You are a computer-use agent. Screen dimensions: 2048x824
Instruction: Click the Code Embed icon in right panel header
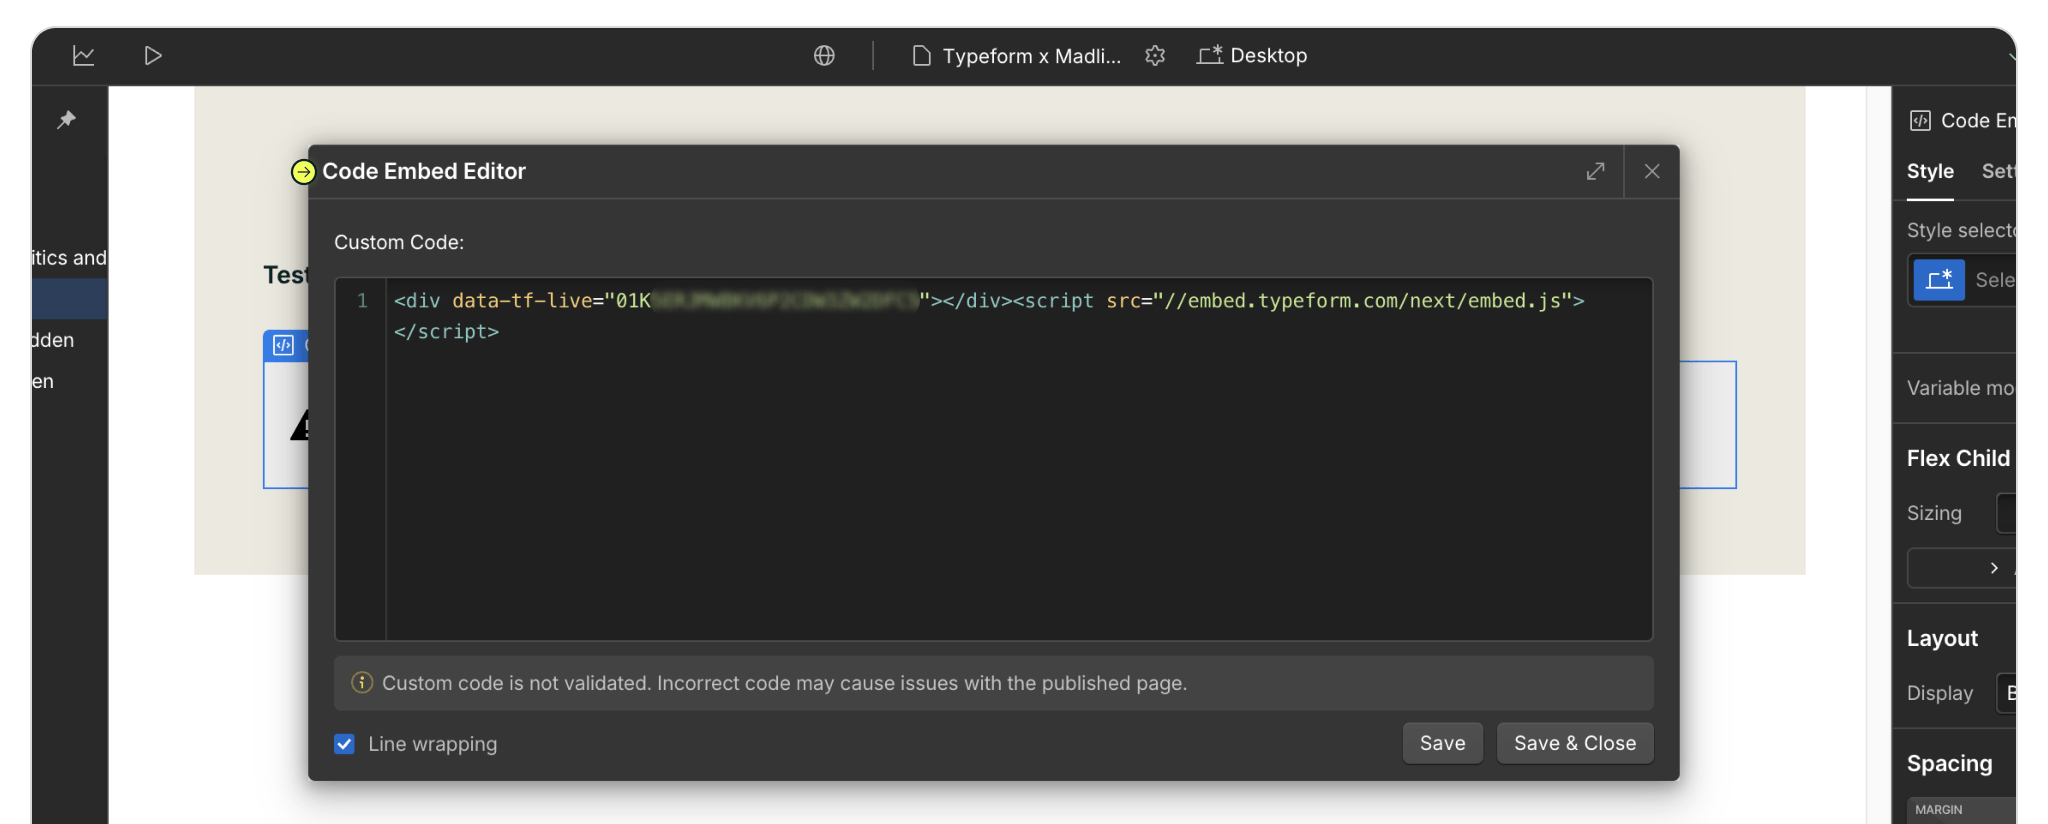click(1920, 121)
